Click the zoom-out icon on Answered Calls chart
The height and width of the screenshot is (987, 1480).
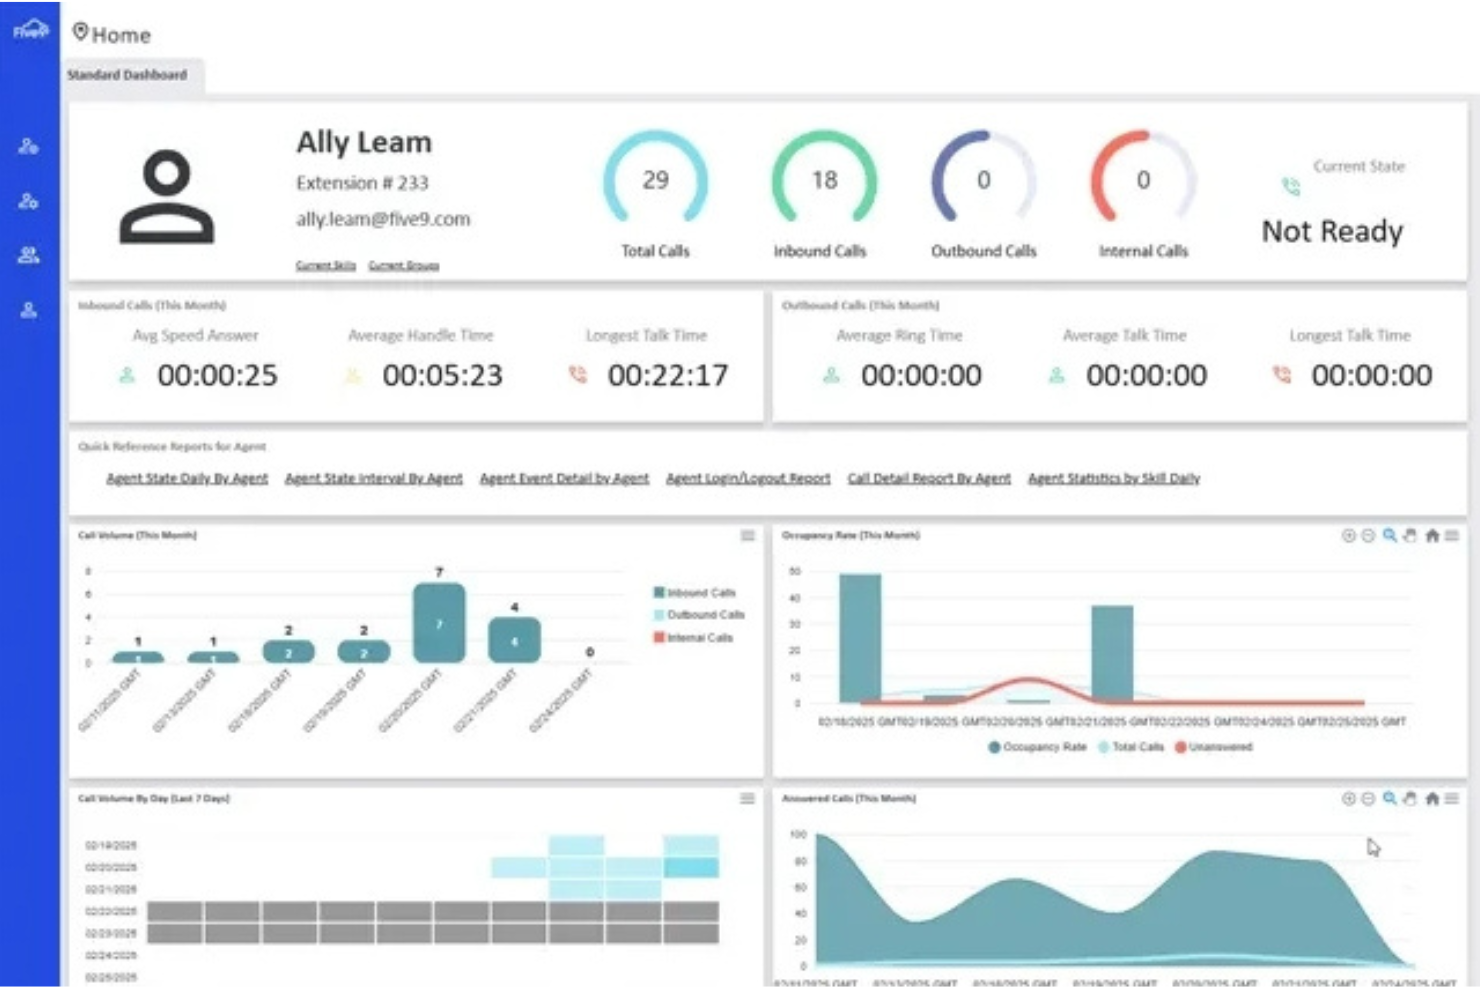click(x=1368, y=798)
